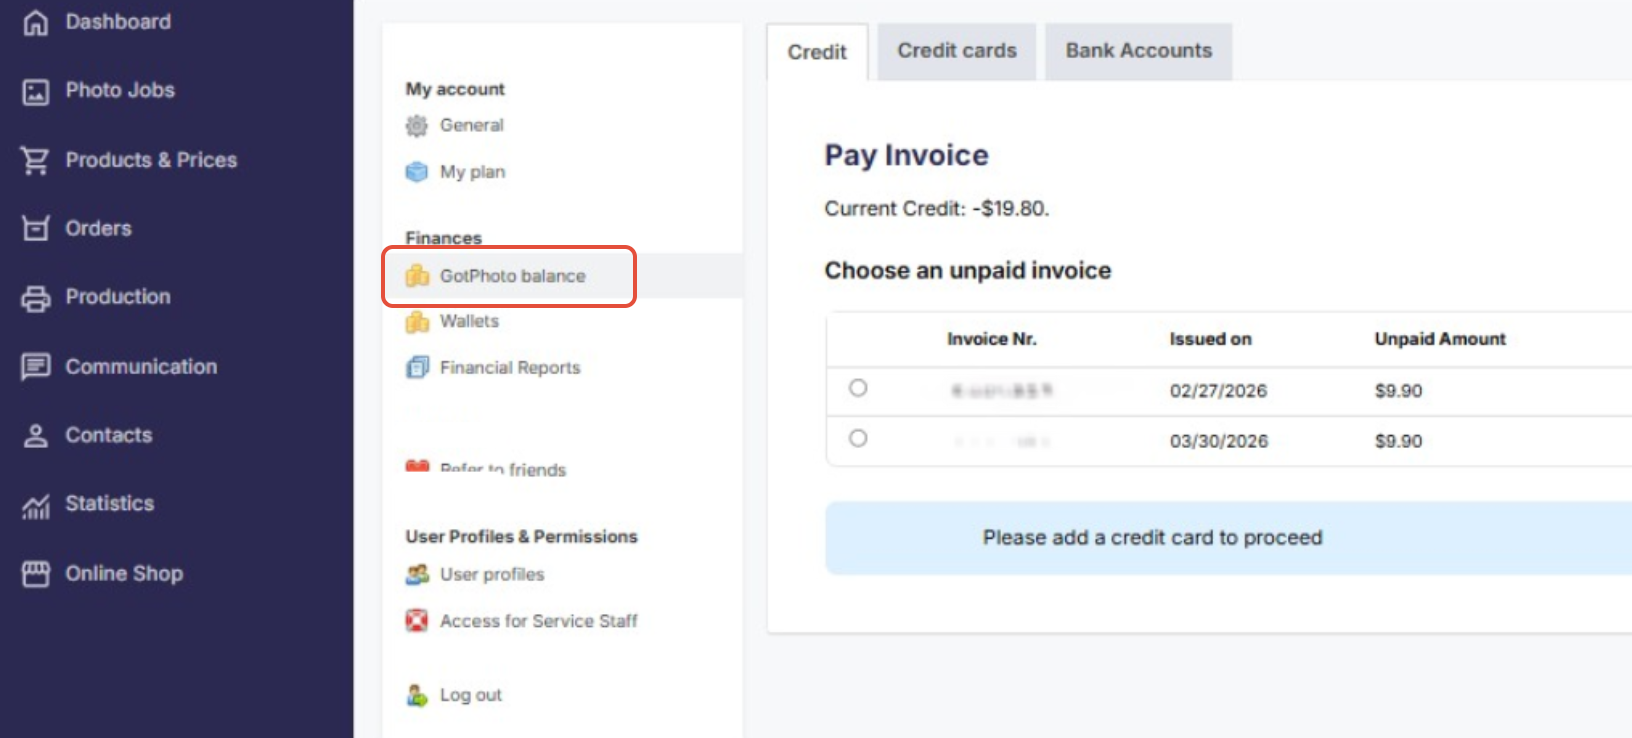The width and height of the screenshot is (1632, 738).
Task: Click the Orders sidebar icon
Action: [35, 228]
